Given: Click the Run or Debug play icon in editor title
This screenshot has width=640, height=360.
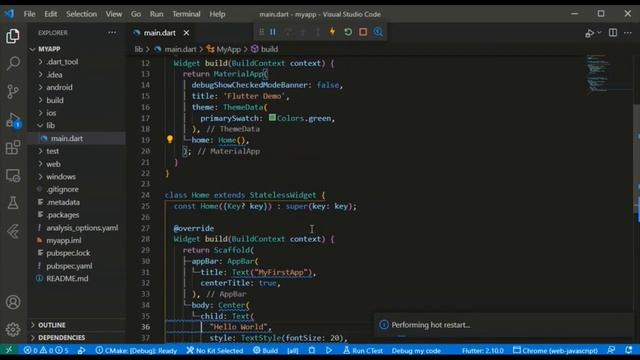Looking at the screenshot, I should tap(590, 33).
